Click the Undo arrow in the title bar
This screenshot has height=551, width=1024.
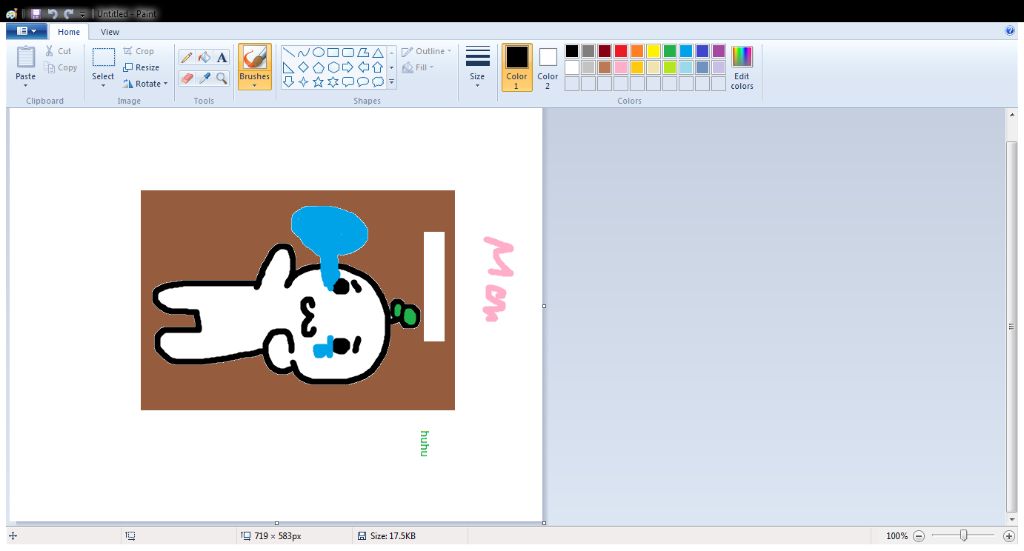click(x=52, y=13)
